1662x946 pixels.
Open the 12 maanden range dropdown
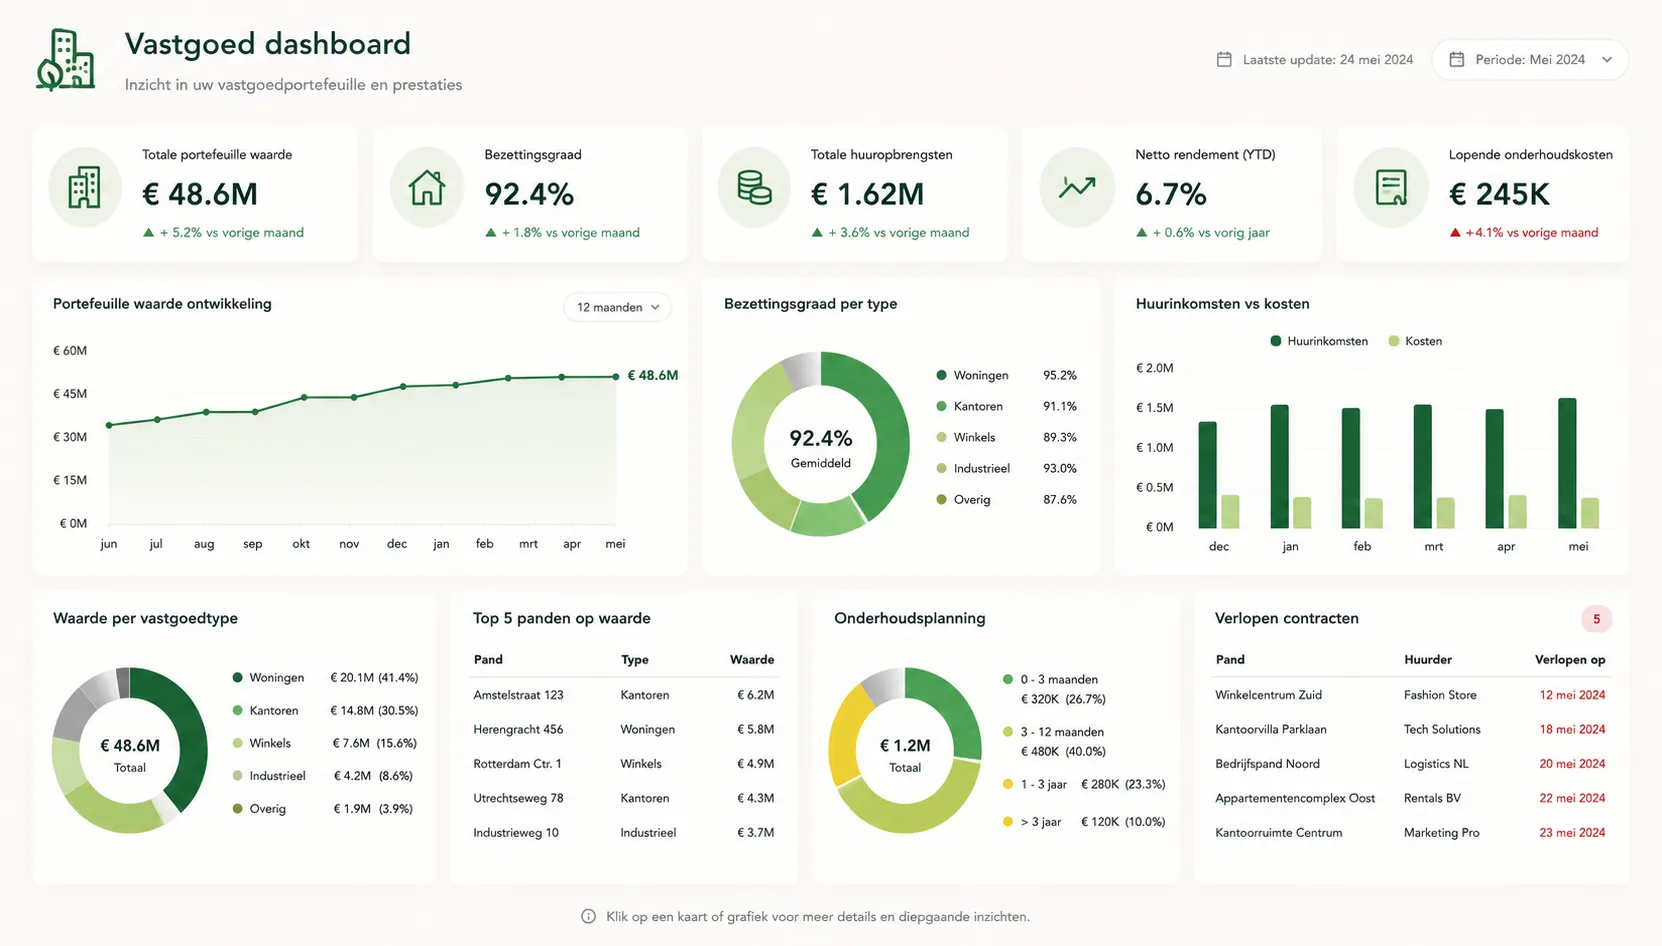click(x=617, y=307)
